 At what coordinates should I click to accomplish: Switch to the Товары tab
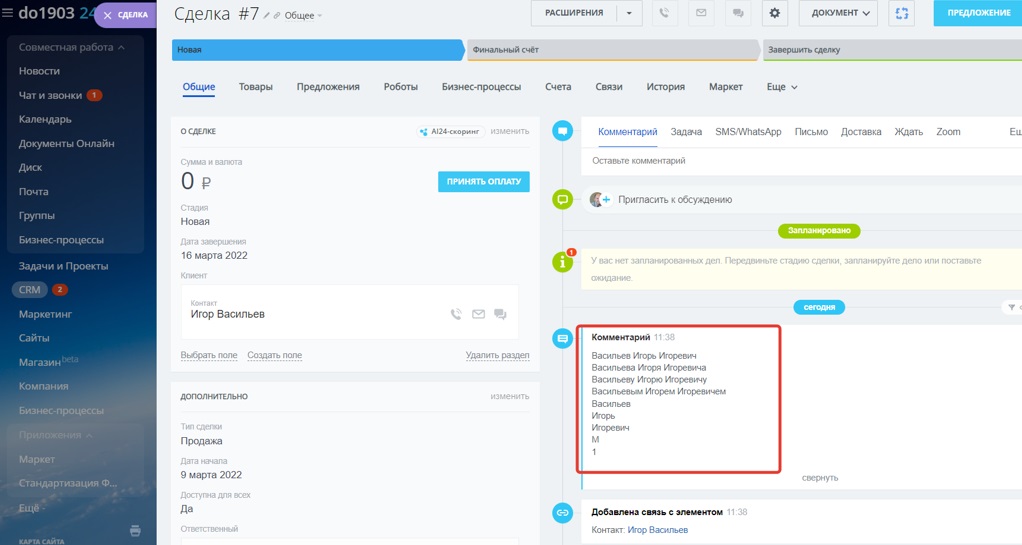click(256, 87)
